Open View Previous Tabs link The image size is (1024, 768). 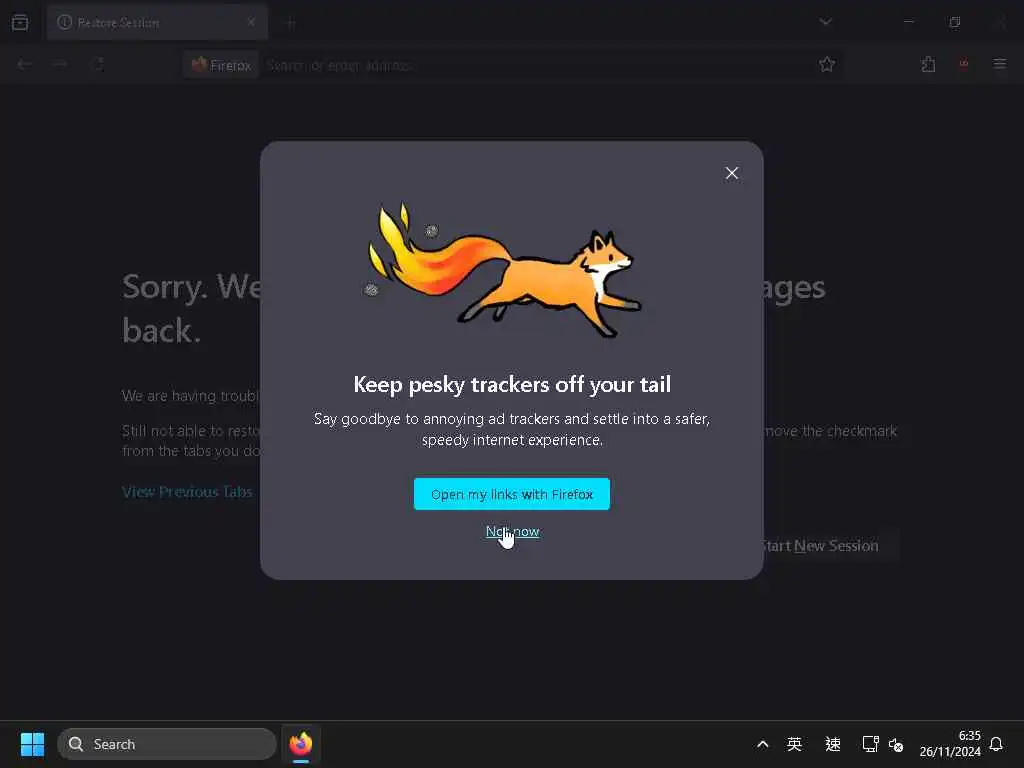click(x=187, y=492)
